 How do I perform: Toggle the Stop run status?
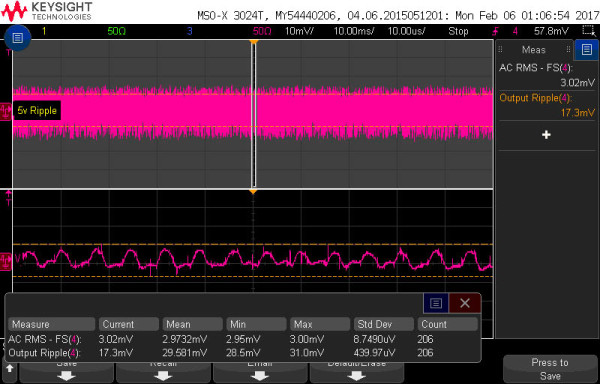[x=458, y=31]
